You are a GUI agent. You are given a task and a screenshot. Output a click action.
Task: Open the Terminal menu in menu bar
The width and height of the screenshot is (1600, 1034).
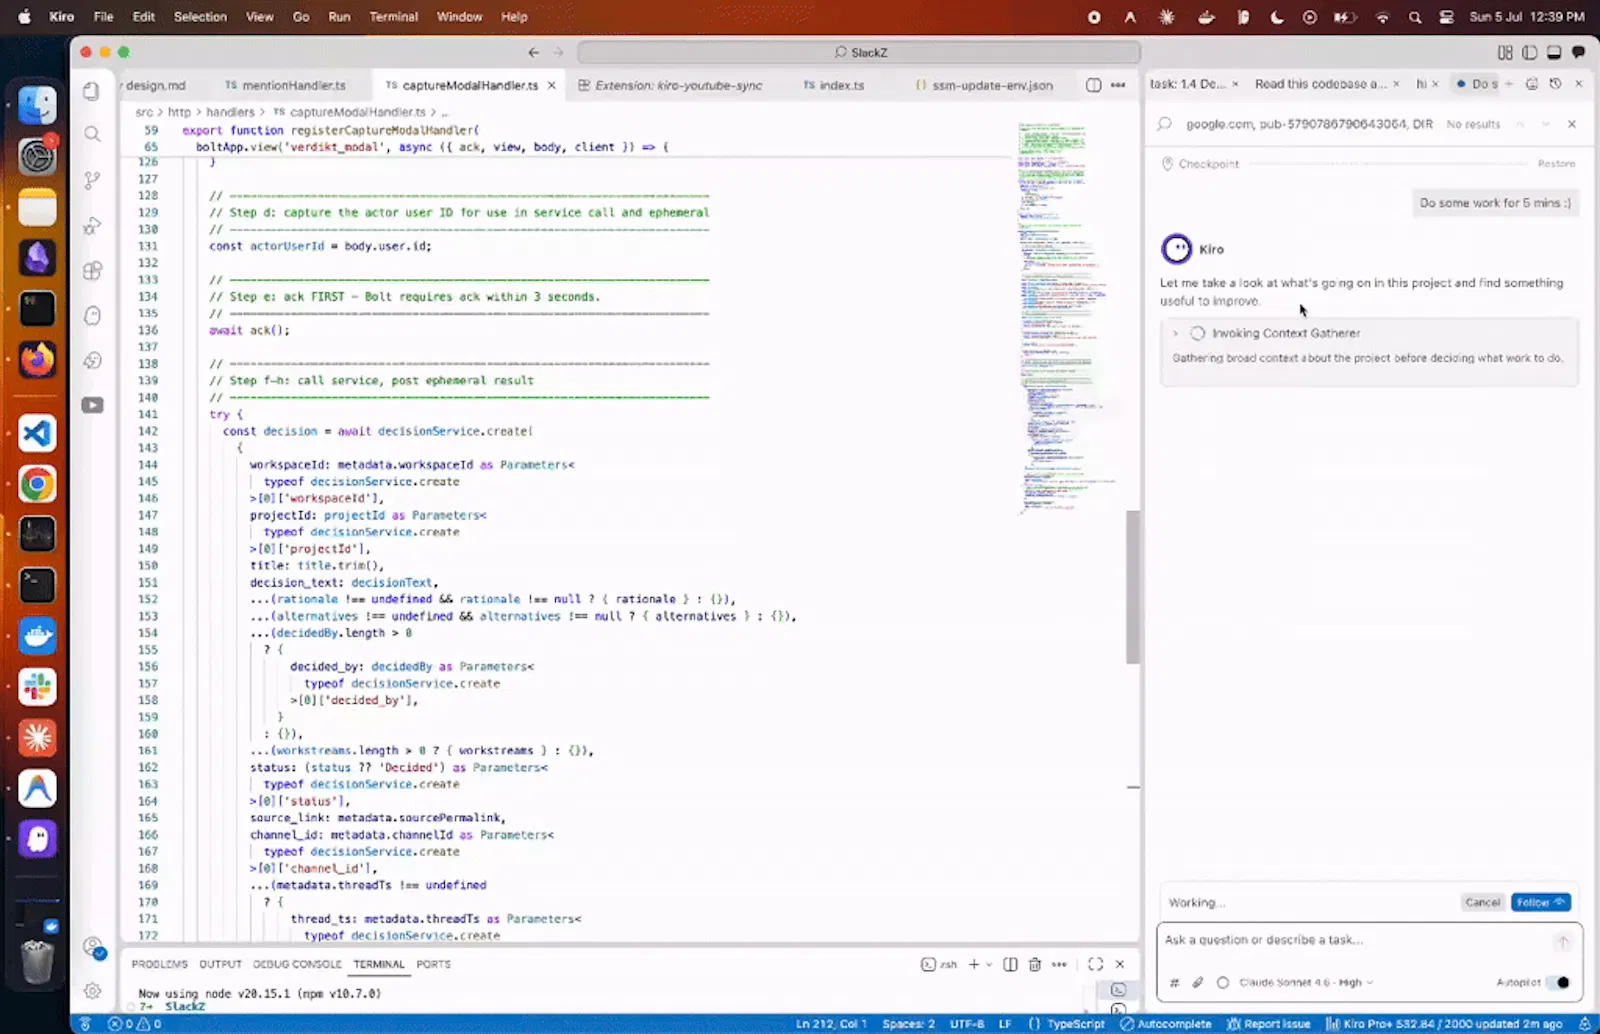394,17
